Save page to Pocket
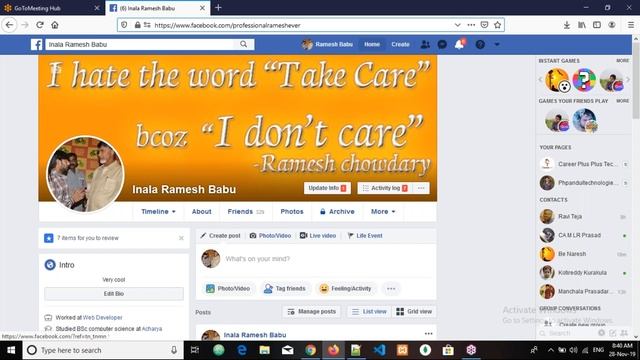The height and width of the screenshot is (360, 640). (484, 25)
